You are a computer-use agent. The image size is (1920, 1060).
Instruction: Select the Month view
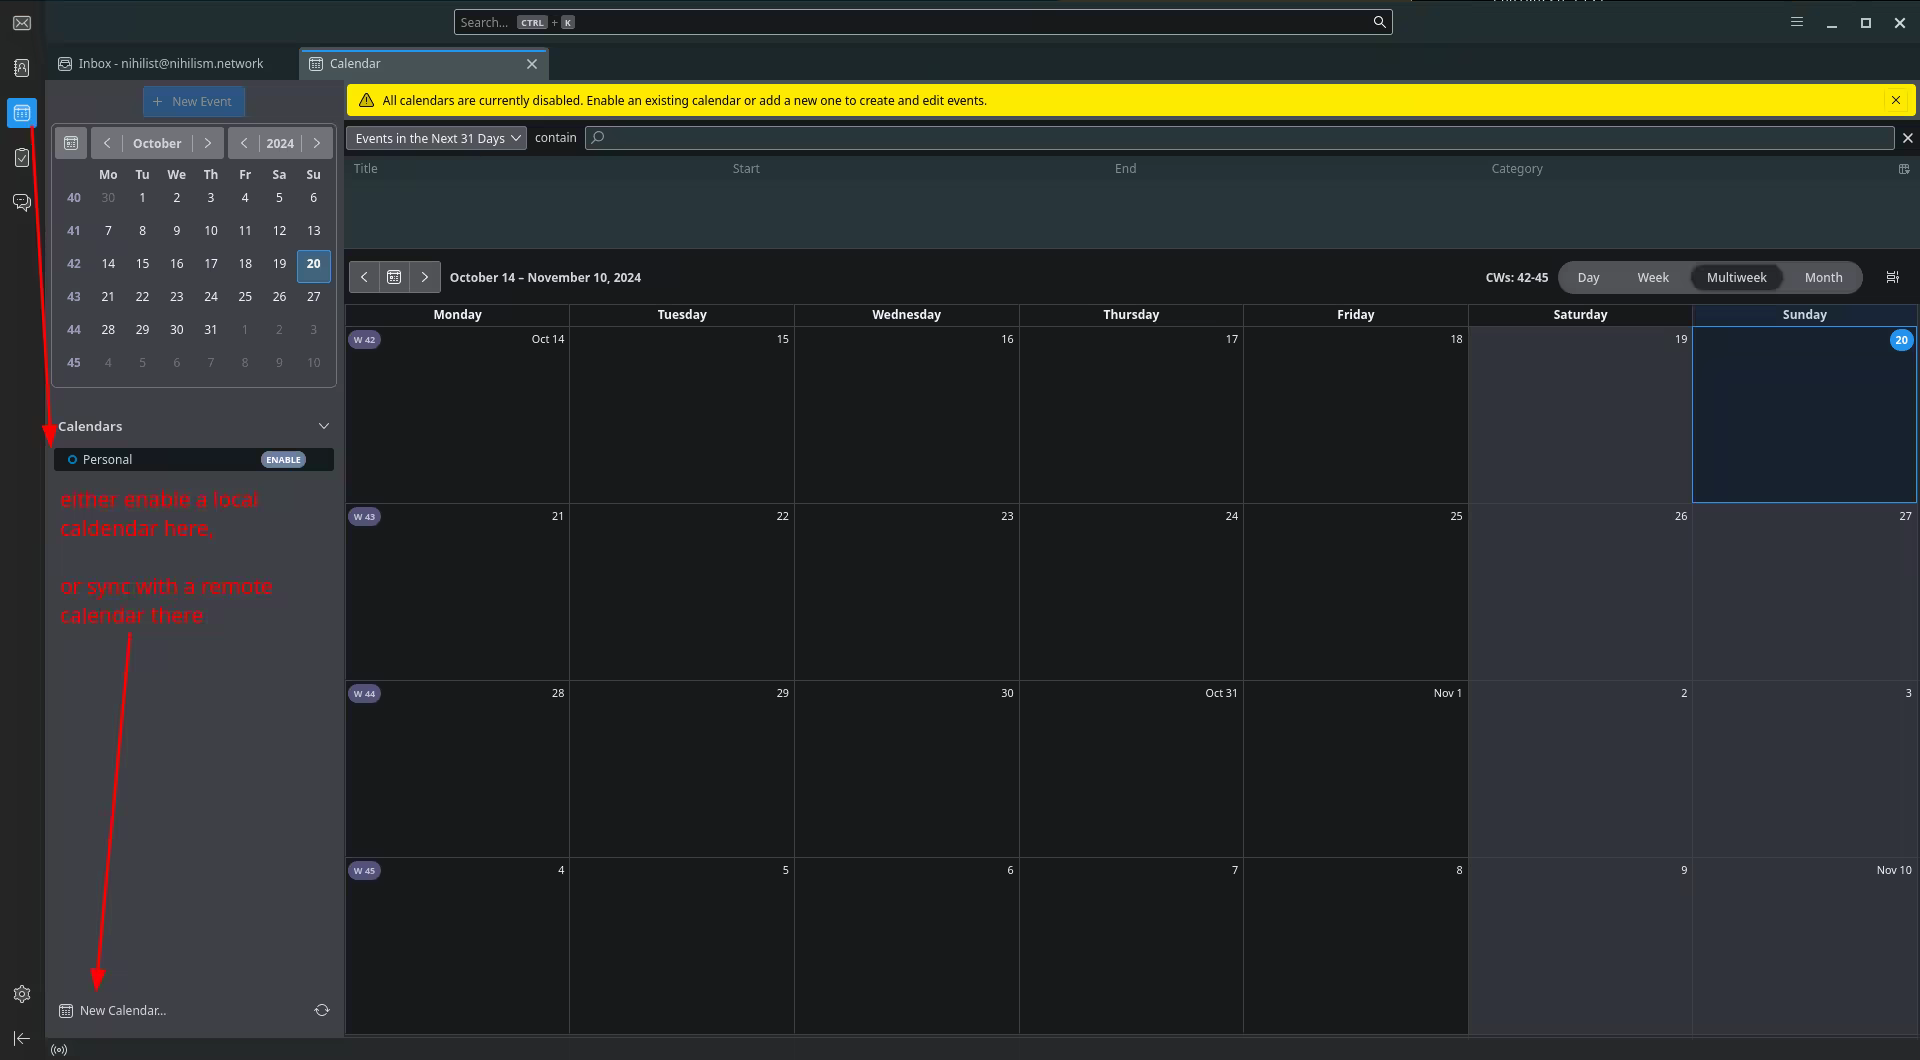pos(1822,278)
